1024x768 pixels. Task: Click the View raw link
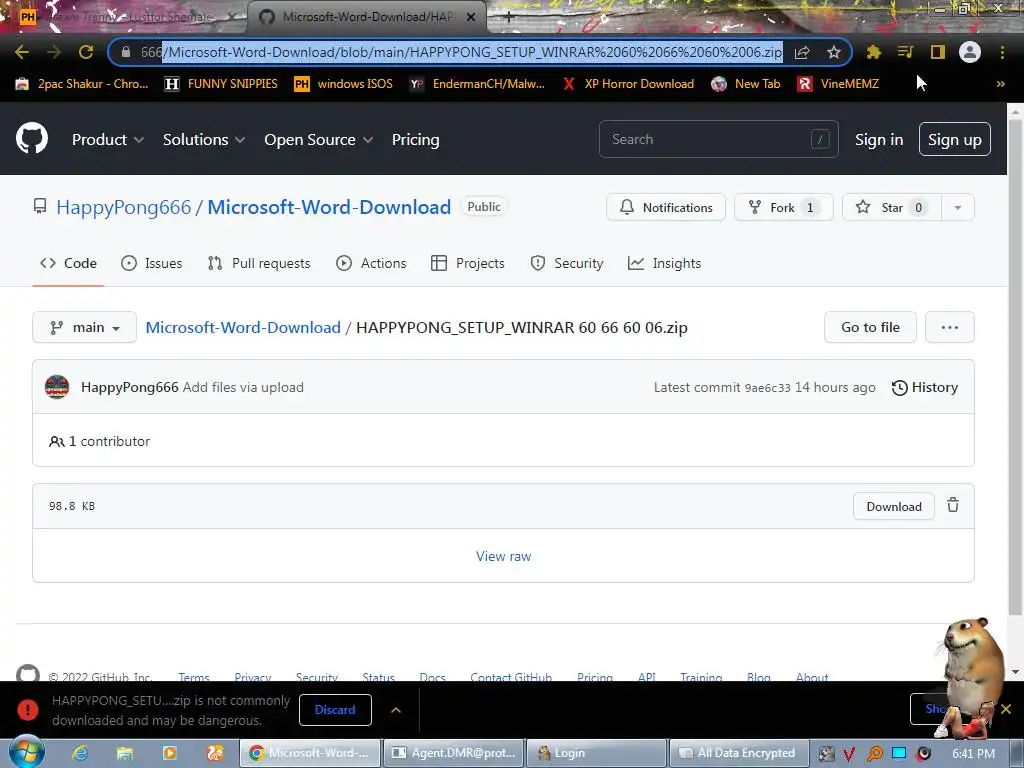[x=504, y=556]
